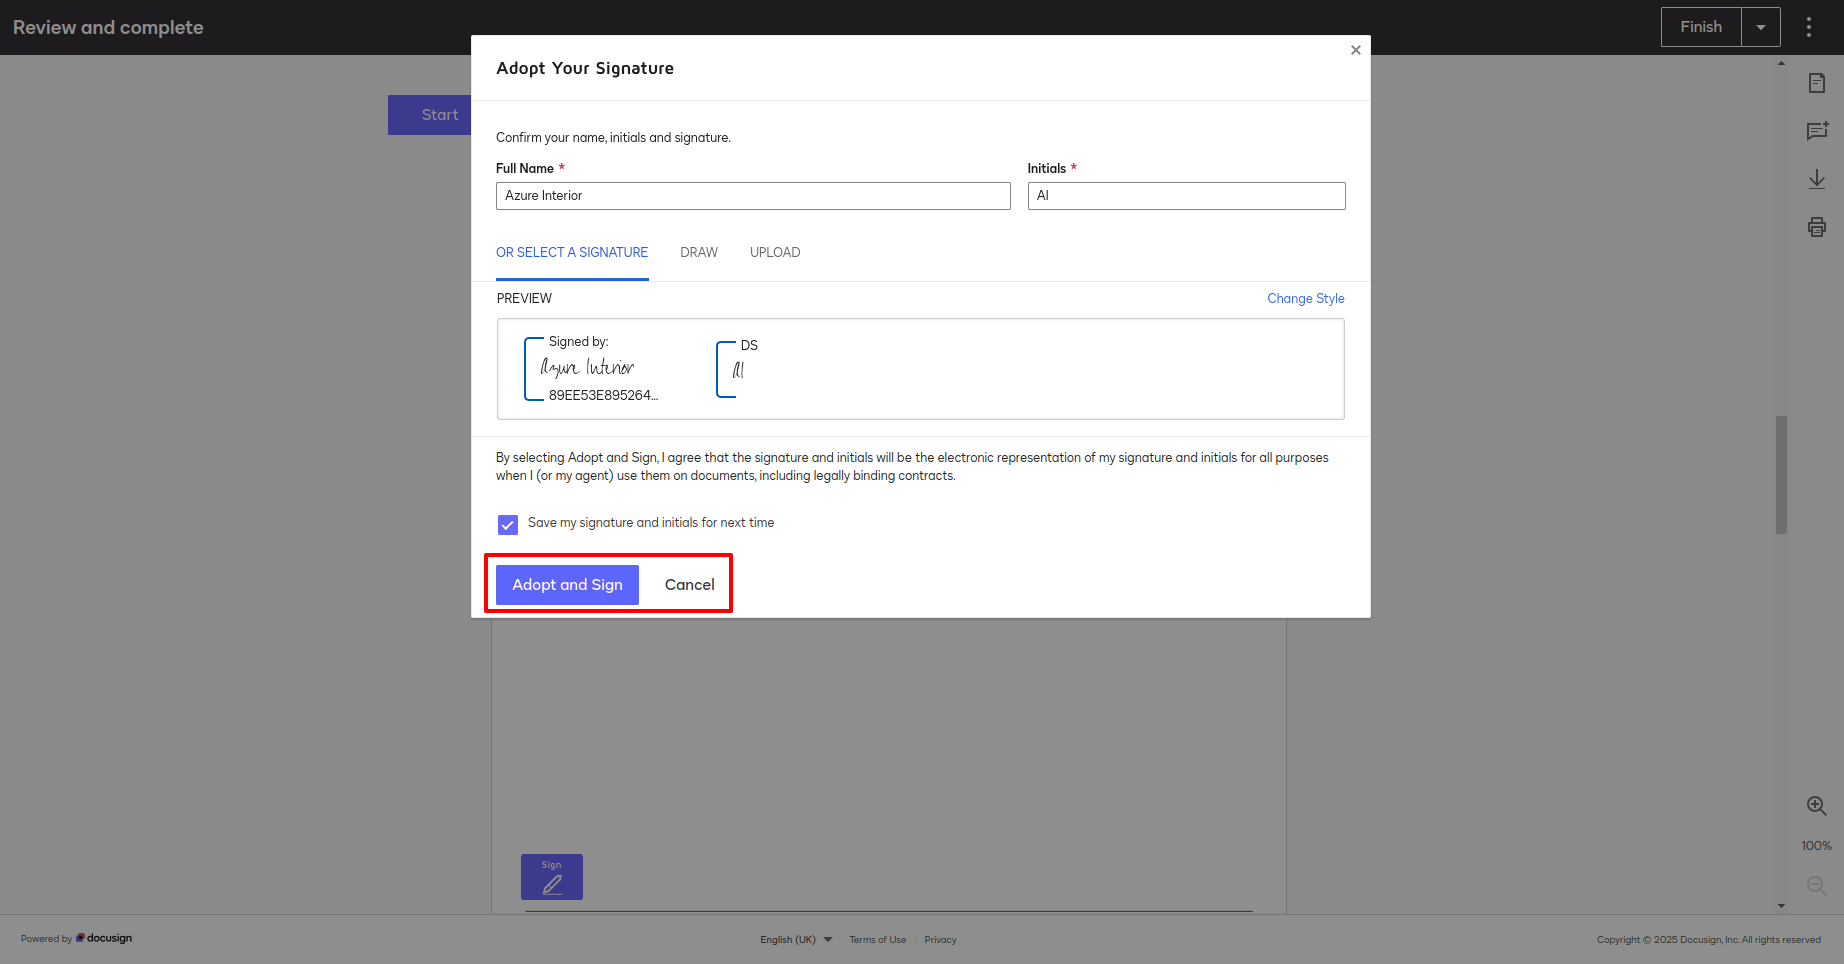The width and height of the screenshot is (1844, 964).
Task: Click the Cancel button
Action: pos(689,585)
